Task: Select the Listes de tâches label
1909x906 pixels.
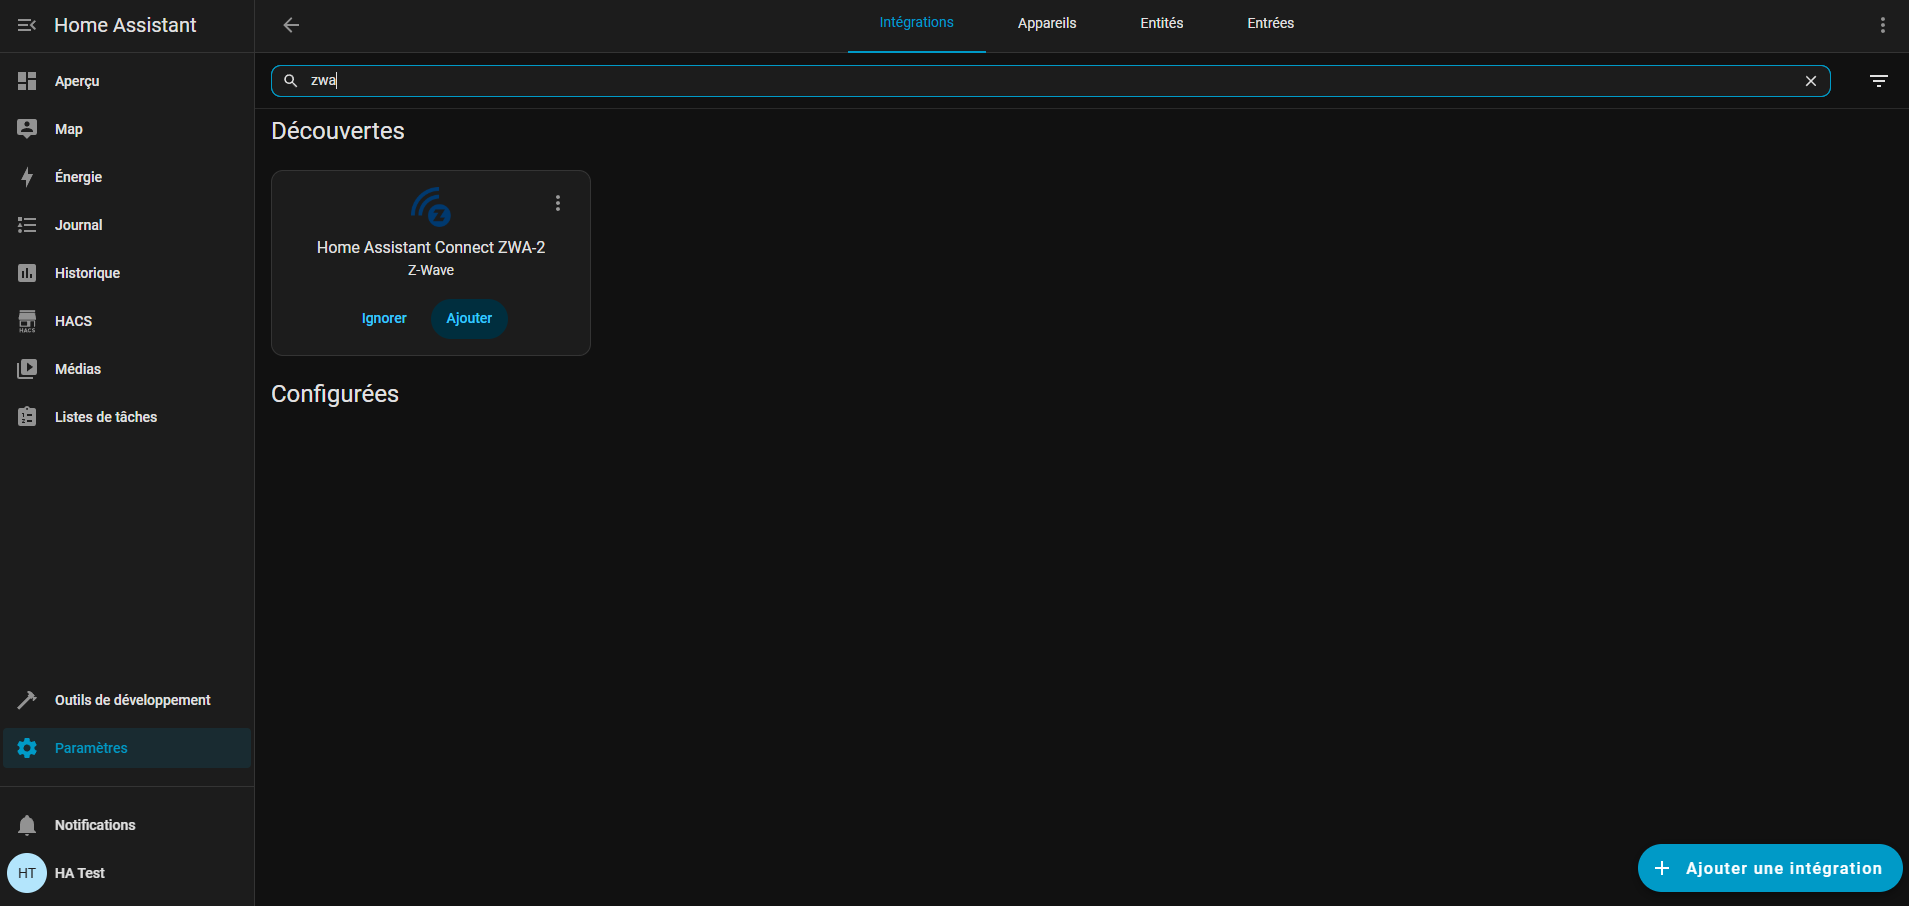Action: [106, 417]
